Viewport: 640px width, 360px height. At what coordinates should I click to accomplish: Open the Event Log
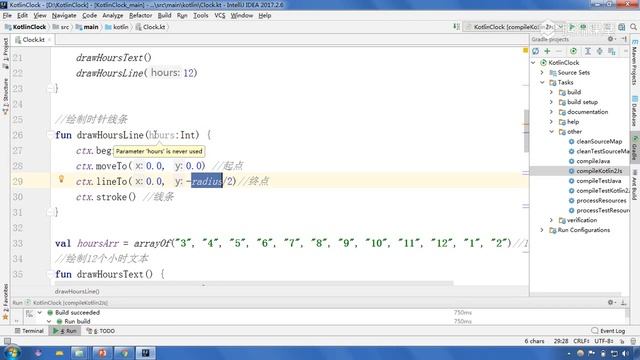(x=608, y=331)
